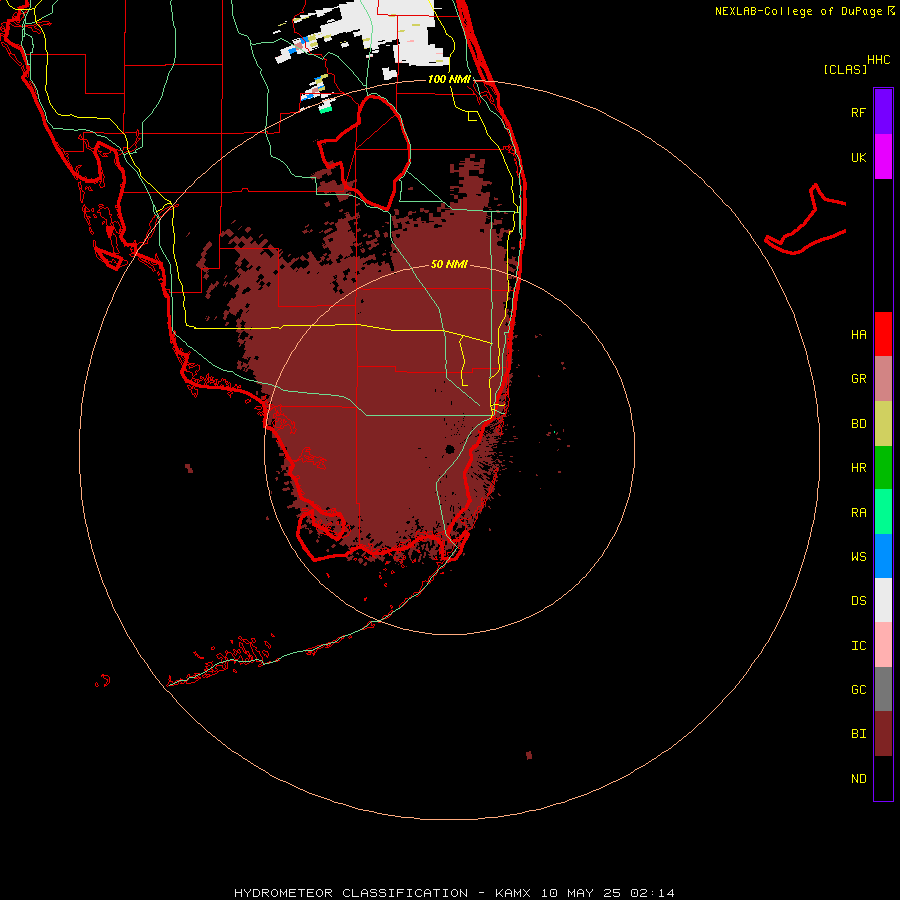Click the GR legend label
Viewport: 900px width, 900px height.
[858, 379]
